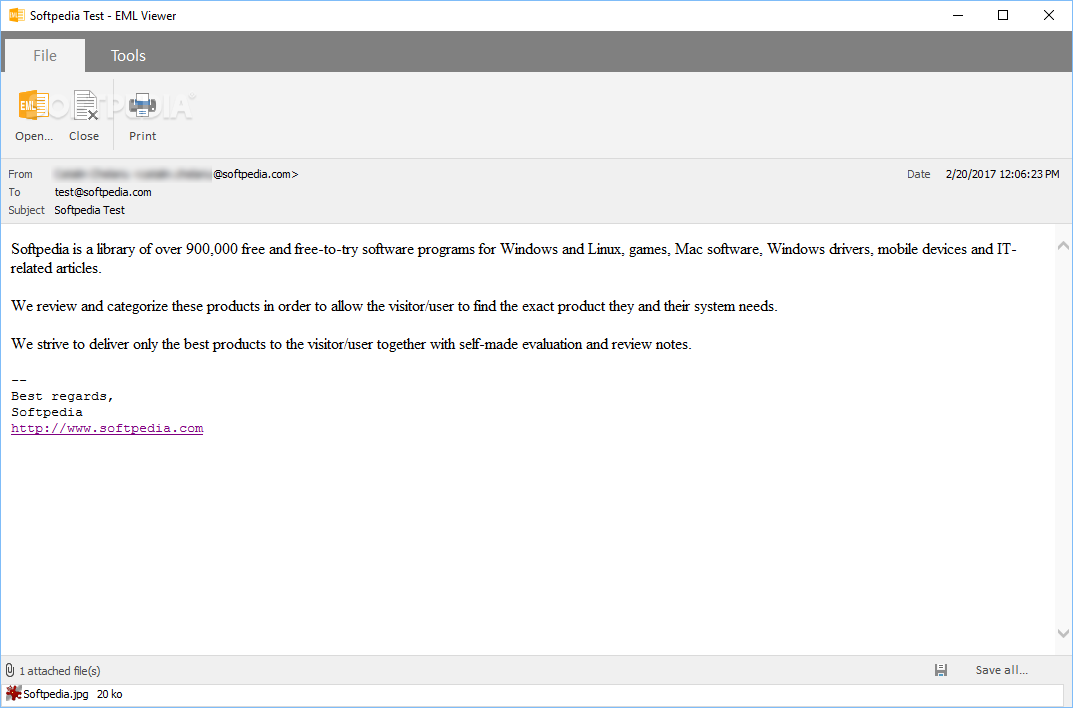1073x708 pixels.
Task: Click the Date field label
Action: point(918,174)
